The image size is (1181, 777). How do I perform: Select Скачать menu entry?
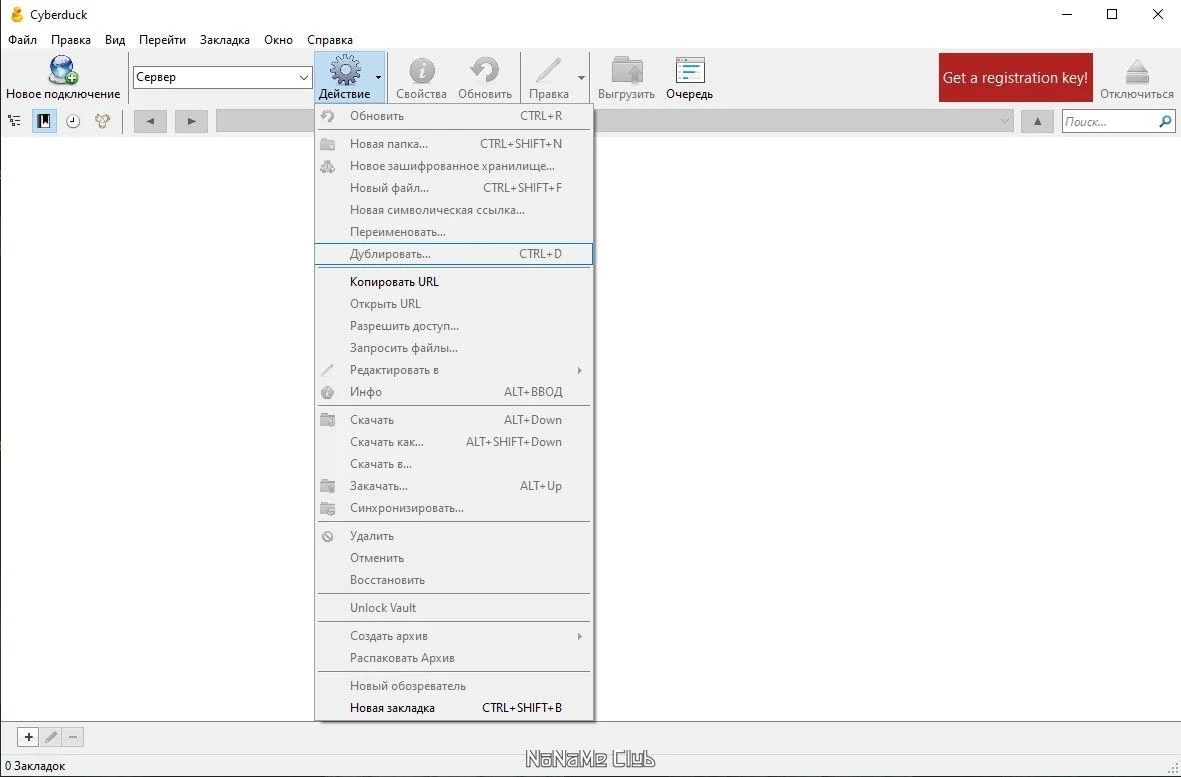tap(453, 419)
